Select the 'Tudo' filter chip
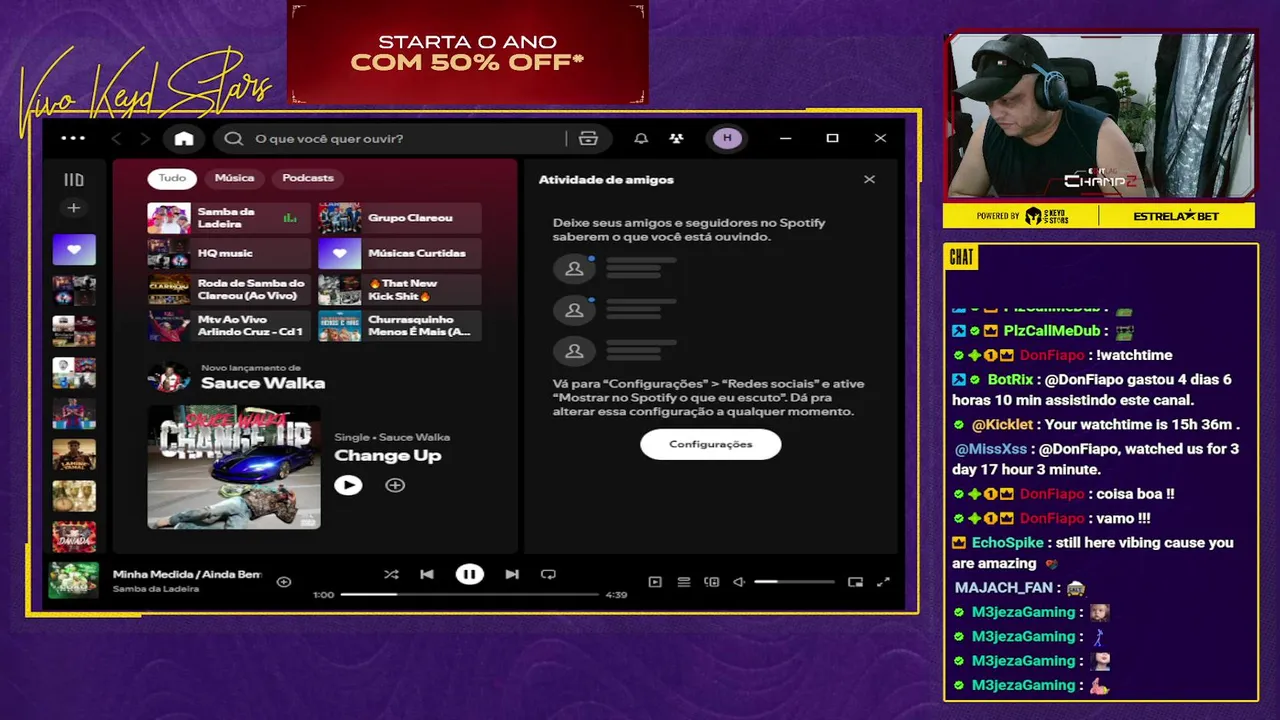 coord(172,178)
